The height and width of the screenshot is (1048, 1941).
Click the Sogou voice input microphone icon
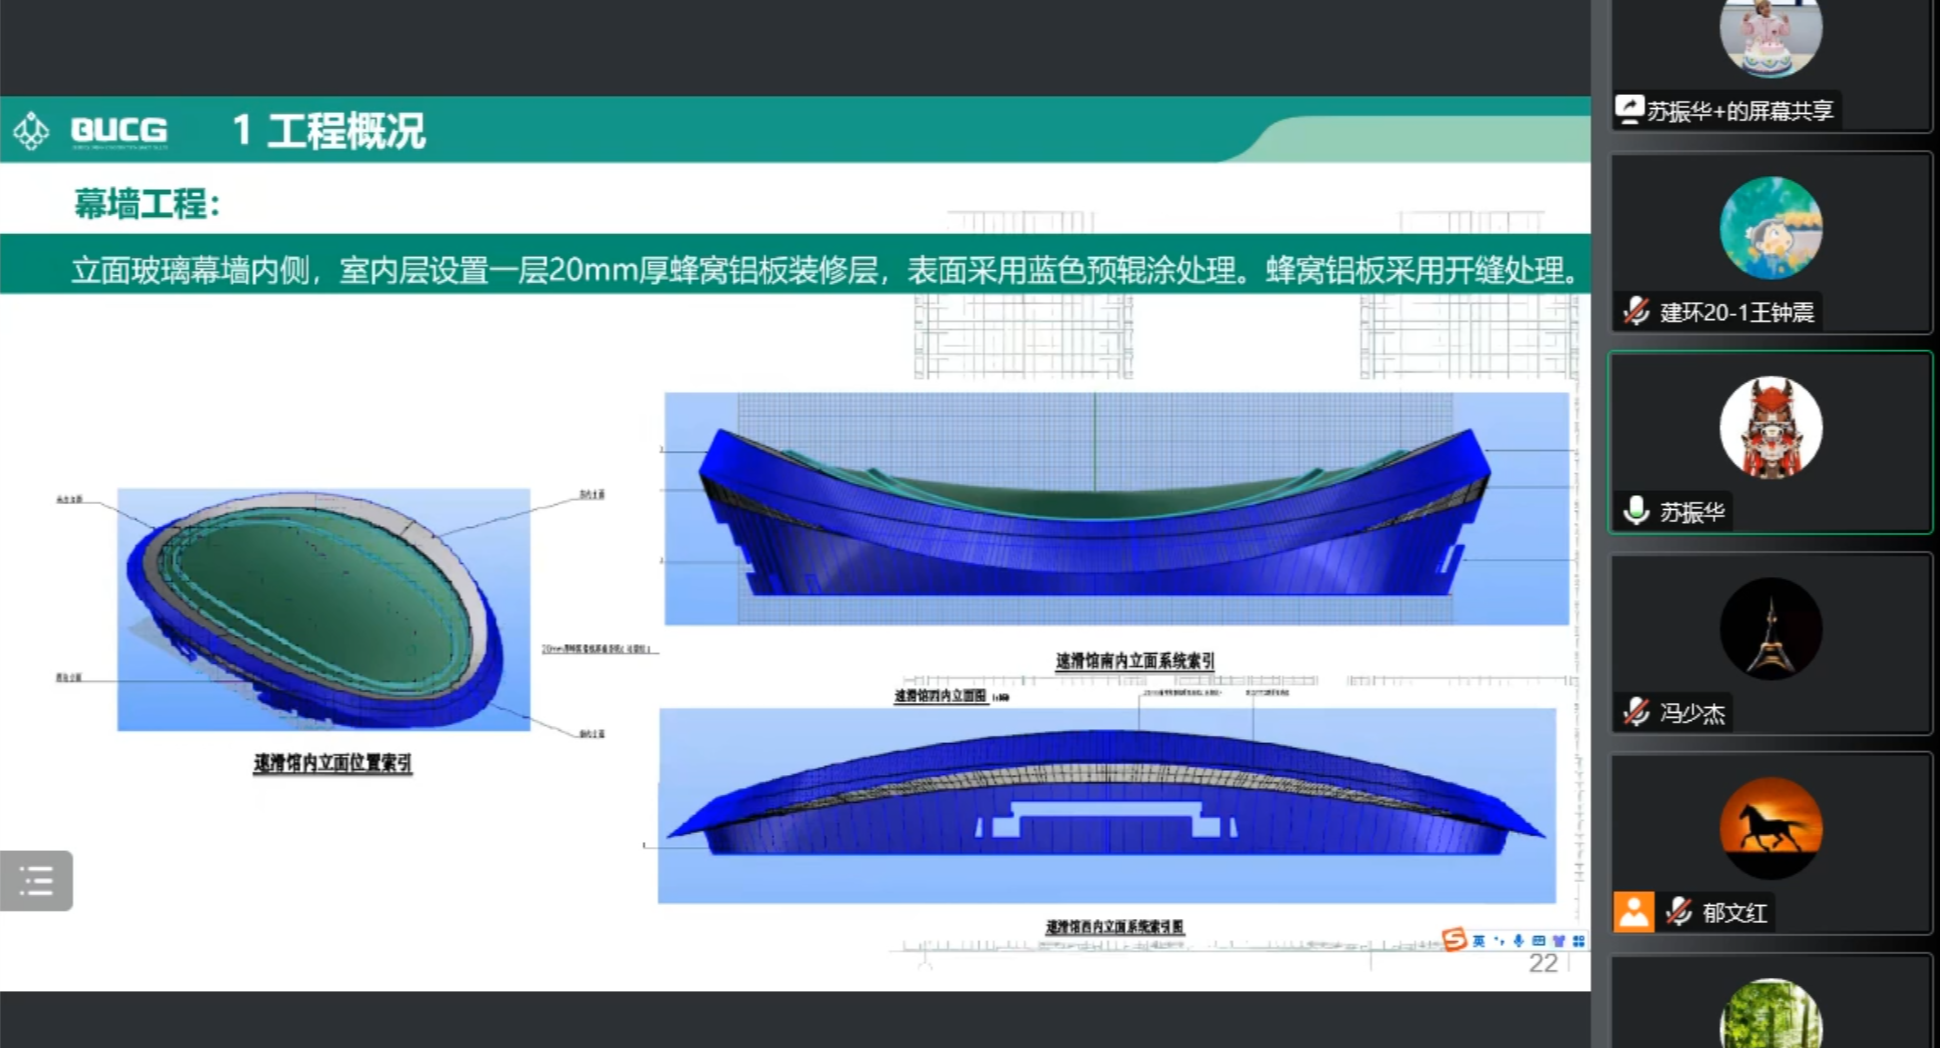pyautogui.click(x=1518, y=940)
